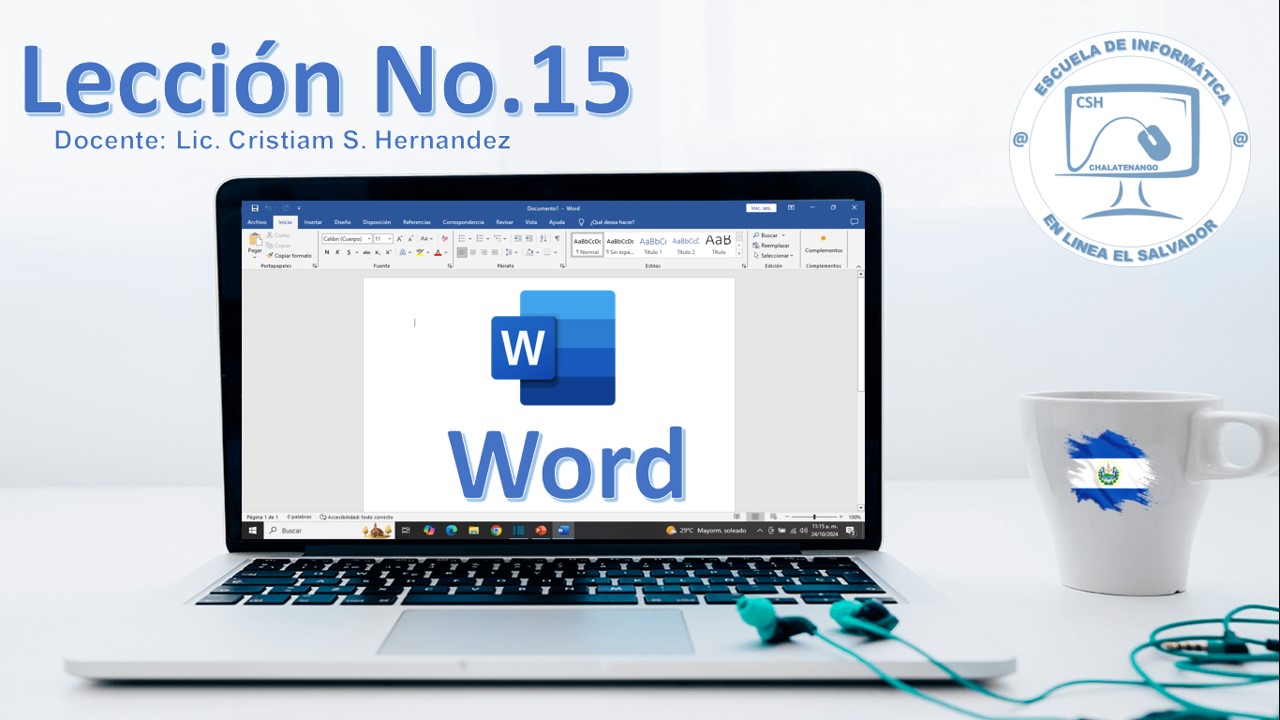Apply the Título 1 style thumbnail
Screen dimensions: 1280x720
click(x=653, y=245)
